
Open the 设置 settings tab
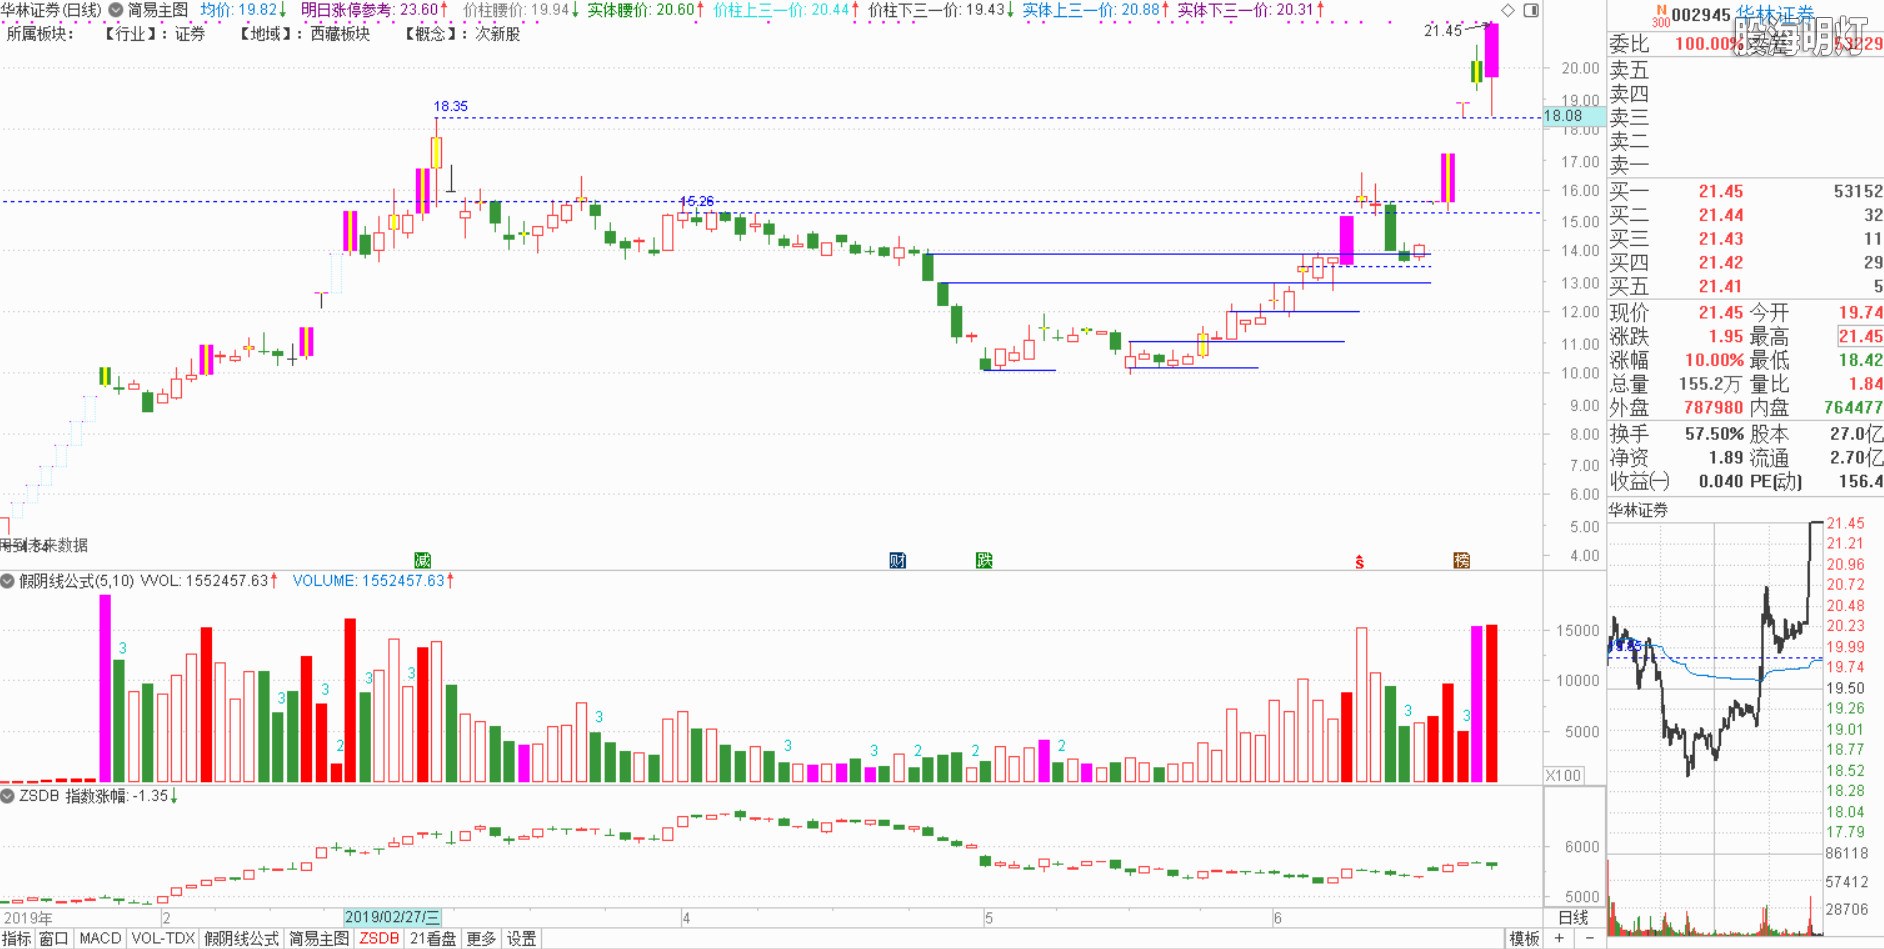pyautogui.click(x=521, y=938)
